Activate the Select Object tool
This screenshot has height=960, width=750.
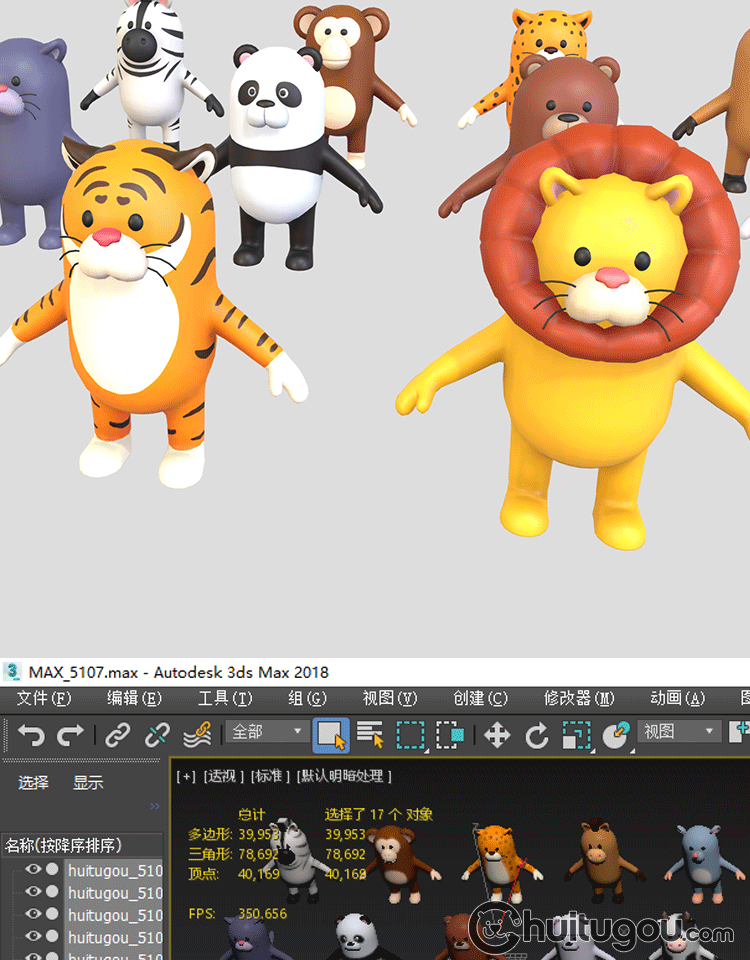[331, 736]
